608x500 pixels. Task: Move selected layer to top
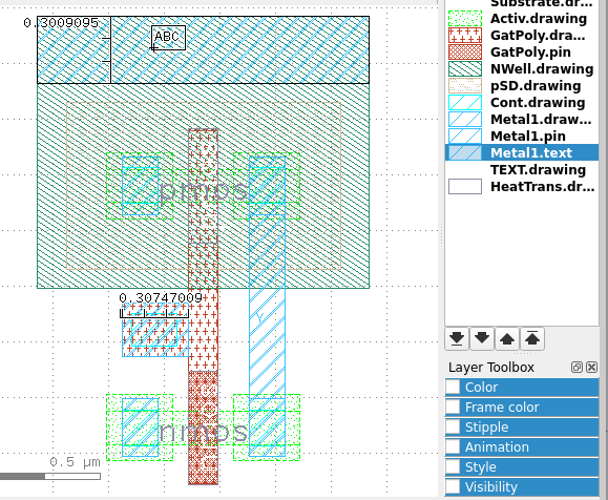pos(534,338)
